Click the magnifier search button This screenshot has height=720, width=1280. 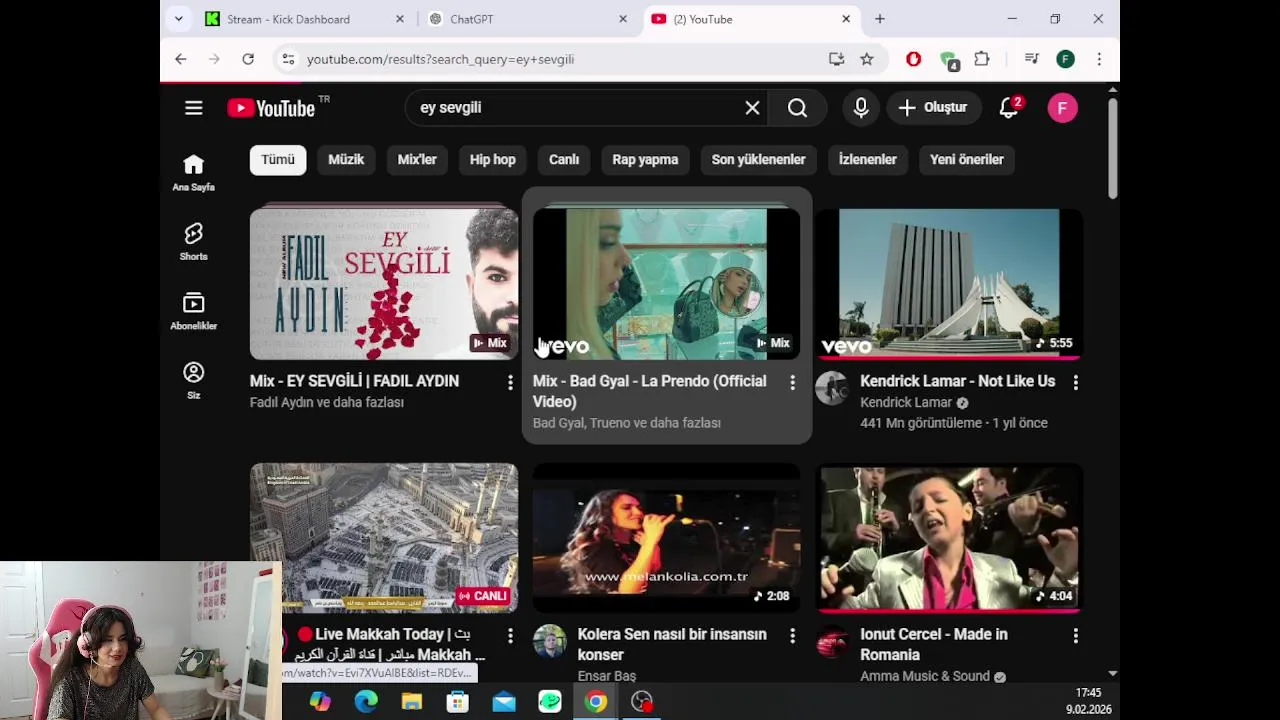(x=797, y=108)
